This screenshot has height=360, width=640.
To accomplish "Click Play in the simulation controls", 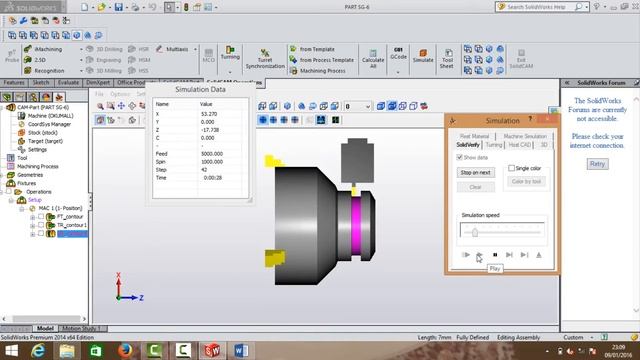I will (479, 255).
